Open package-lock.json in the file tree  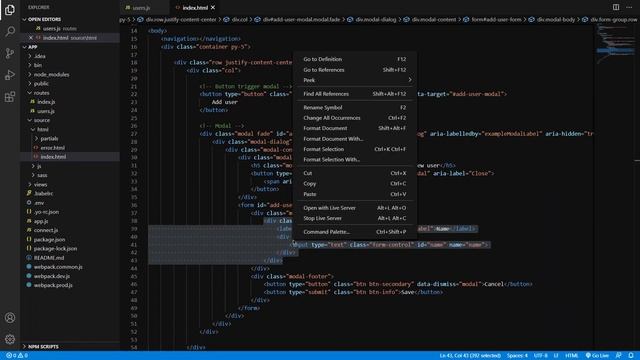(55, 249)
